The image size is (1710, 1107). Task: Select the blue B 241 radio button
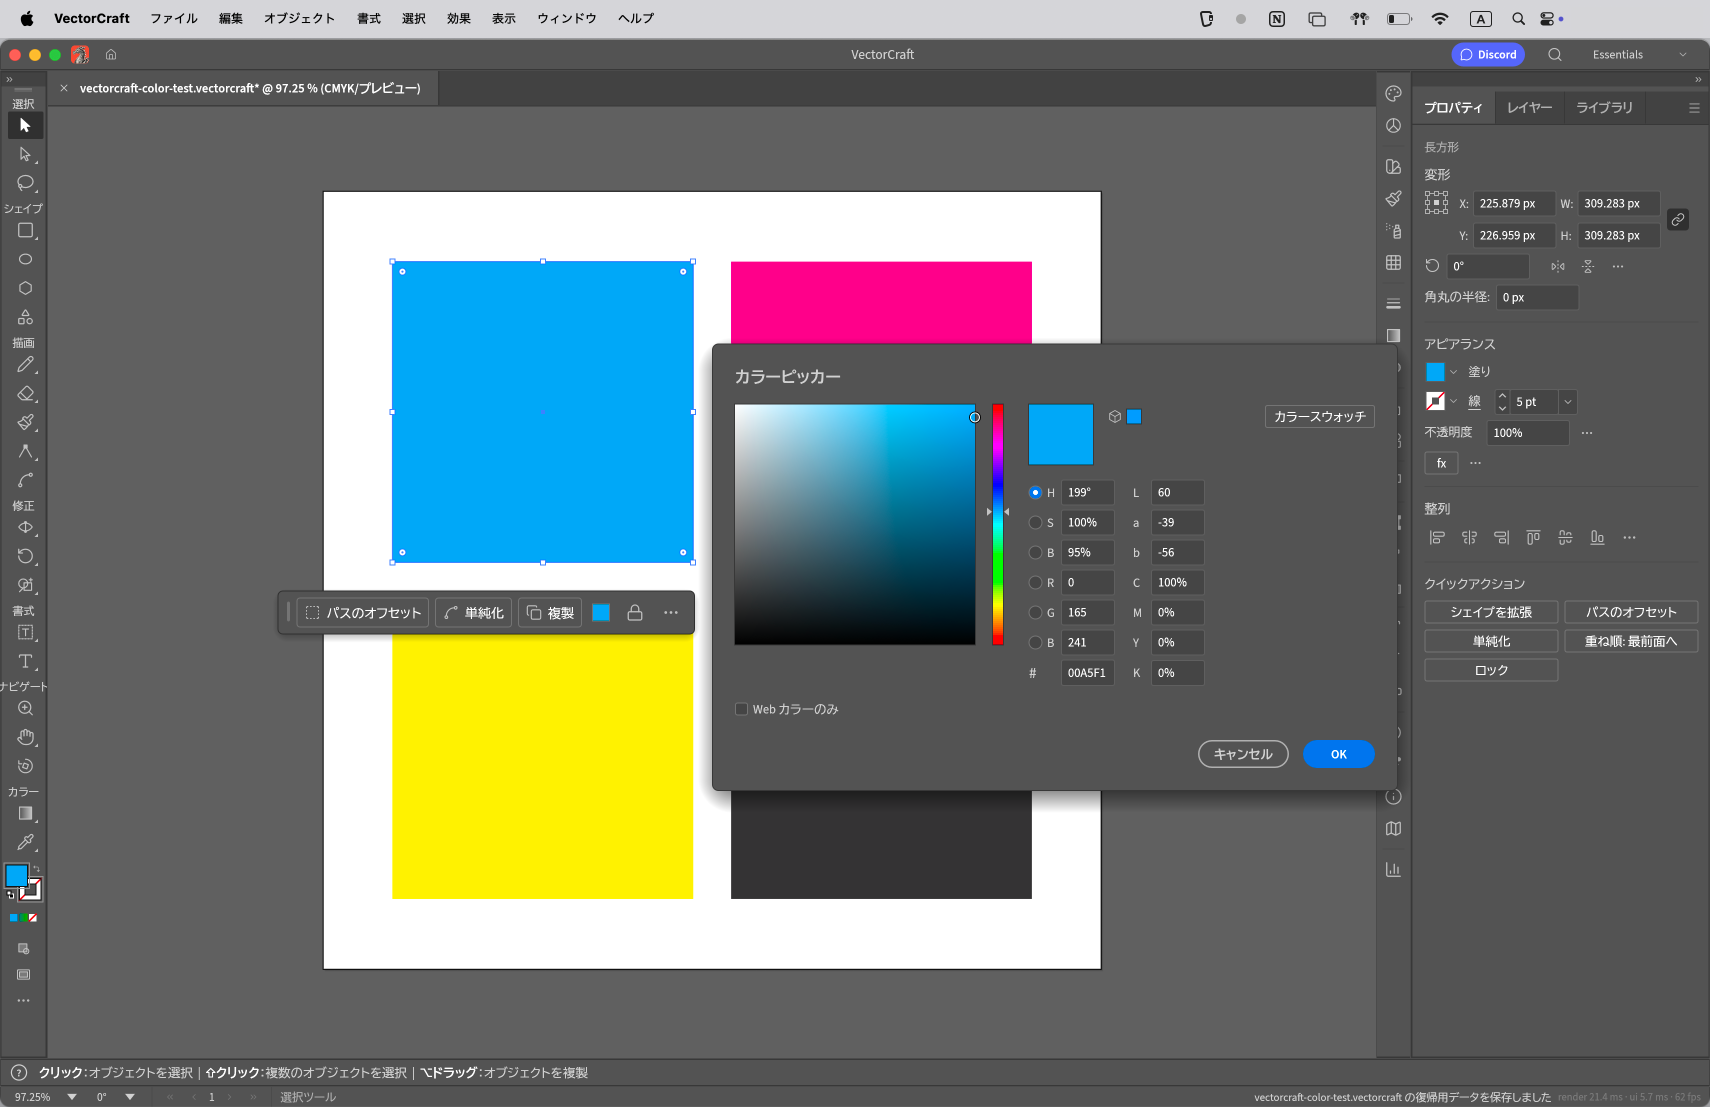(1035, 642)
